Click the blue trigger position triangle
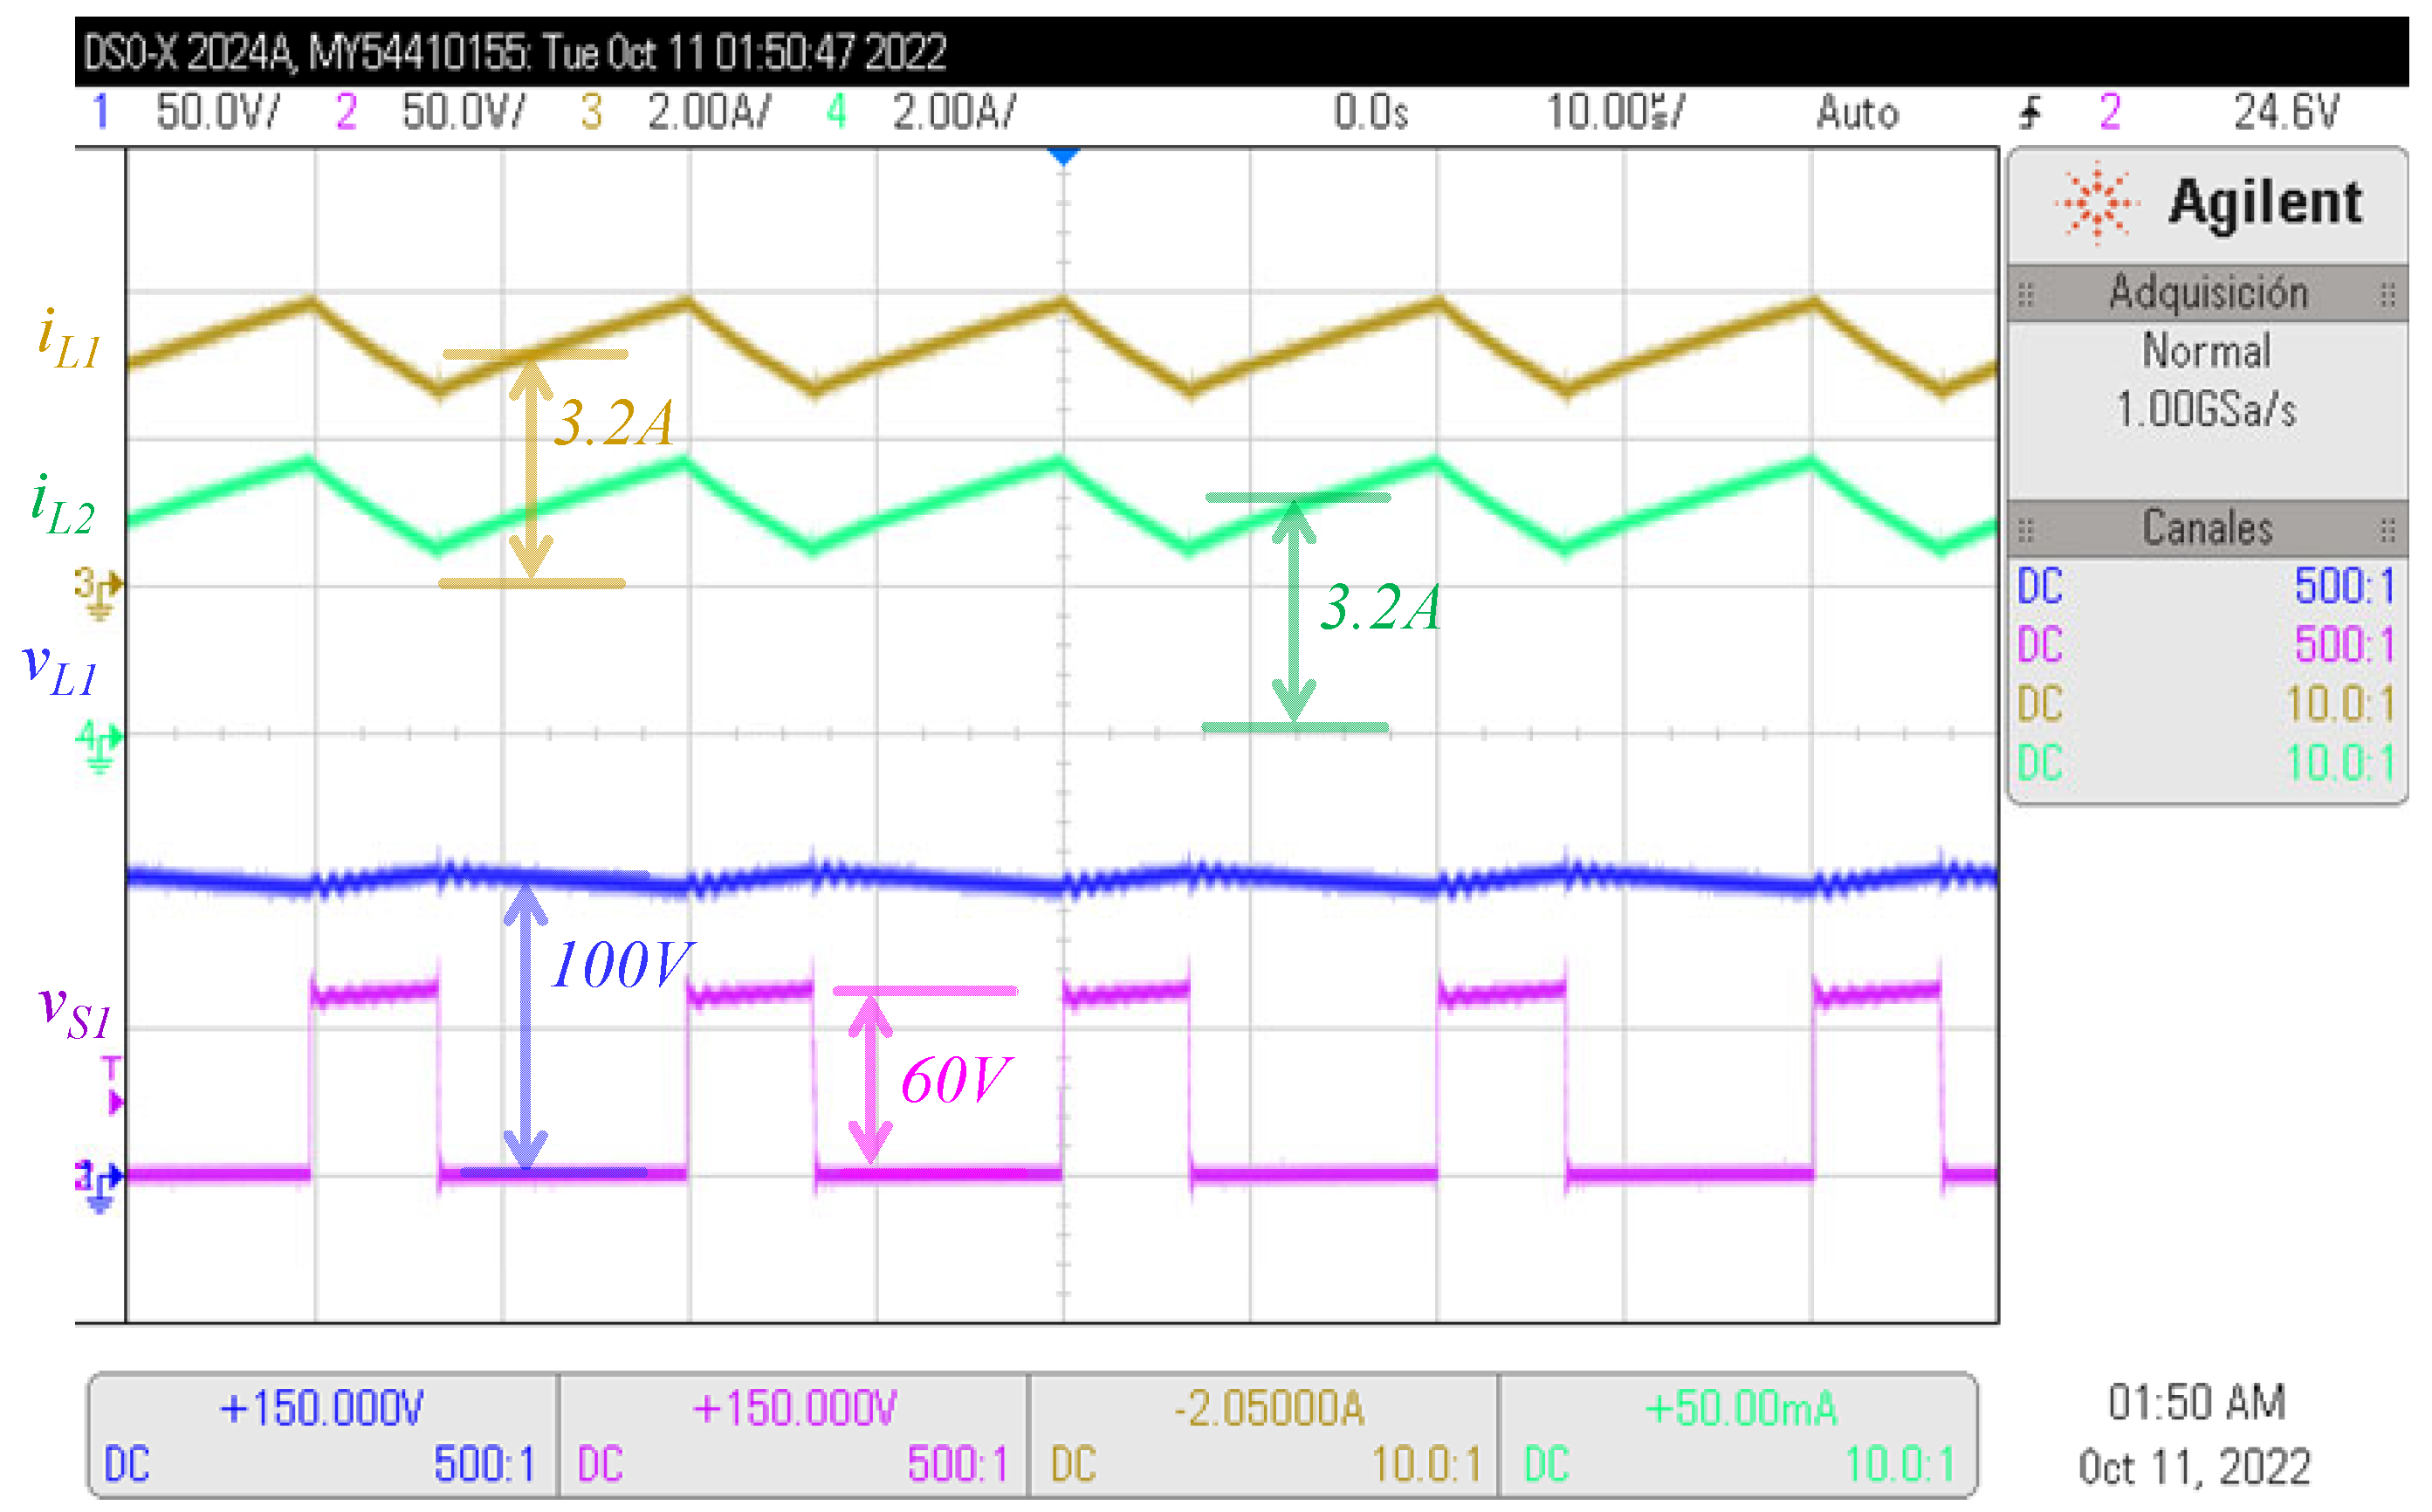This screenshot has width=2432, height=1512. [1063, 156]
